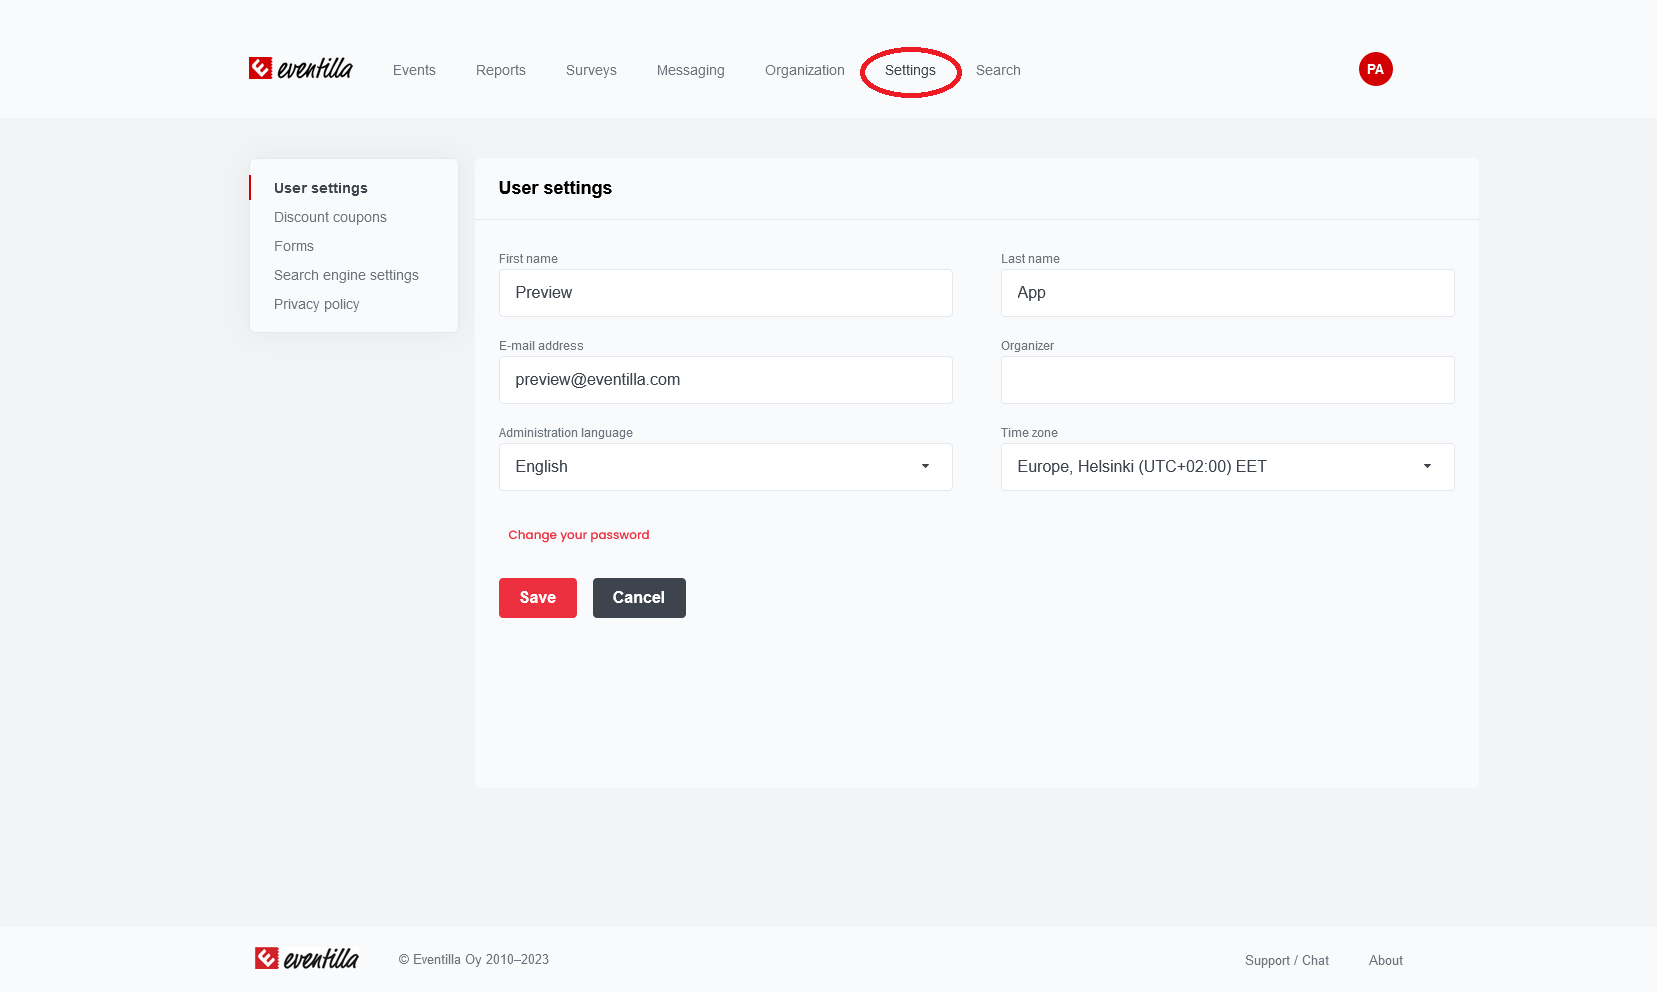Open Privacy policy settings
The width and height of the screenshot is (1657, 992).
click(317, 304)
